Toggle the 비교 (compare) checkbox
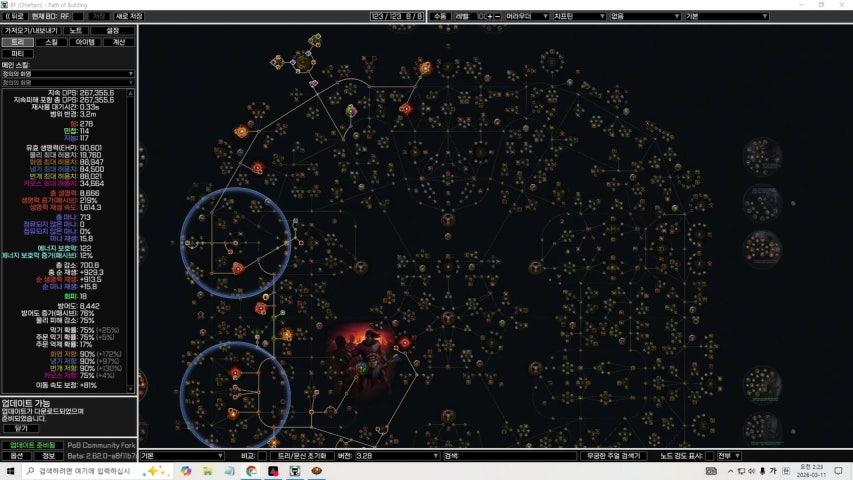The height and width of the screenshot is (480, 853). coord(263,456)
